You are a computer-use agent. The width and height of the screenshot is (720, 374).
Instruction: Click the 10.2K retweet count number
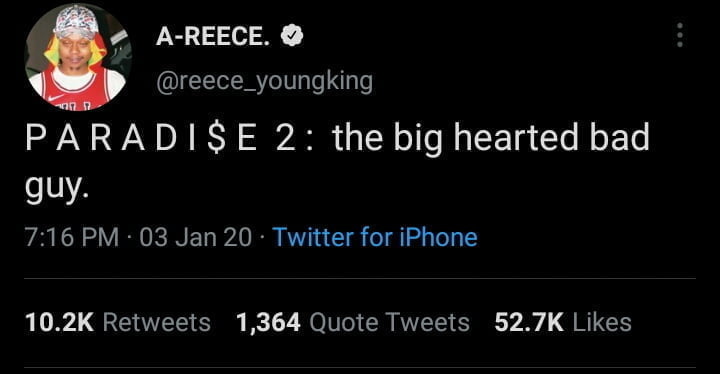point(60,322)
